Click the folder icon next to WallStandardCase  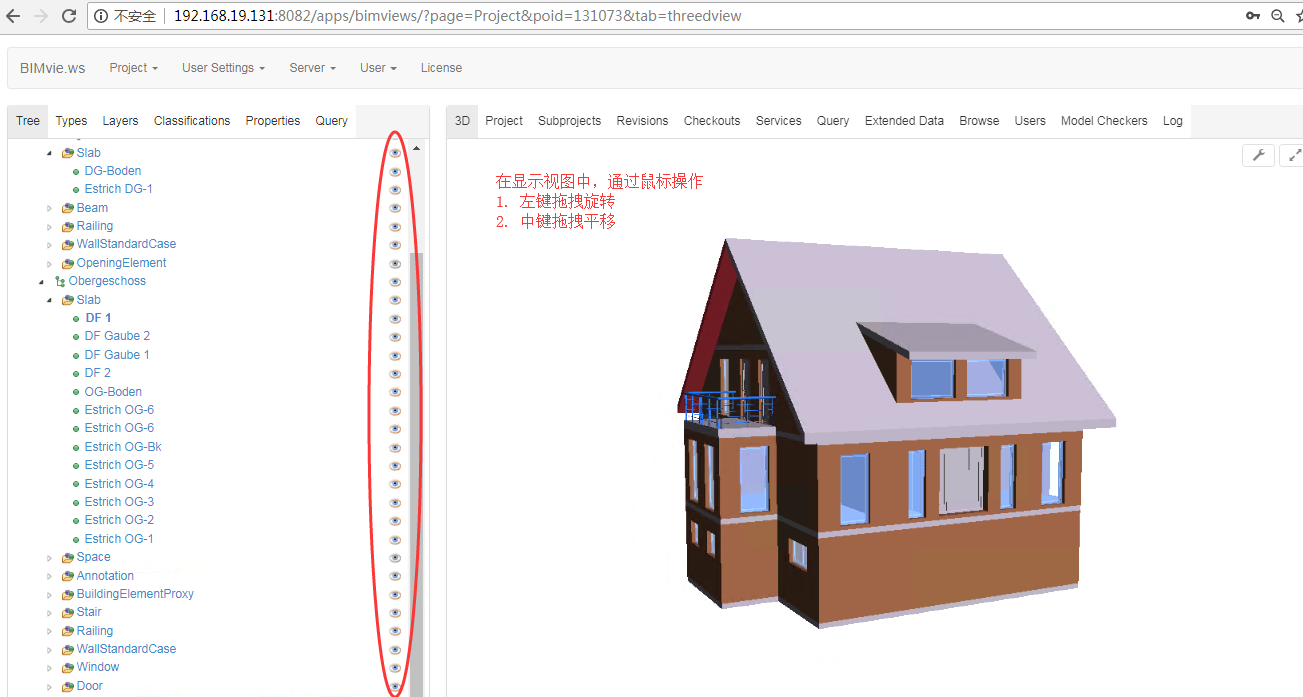(66, 243)
